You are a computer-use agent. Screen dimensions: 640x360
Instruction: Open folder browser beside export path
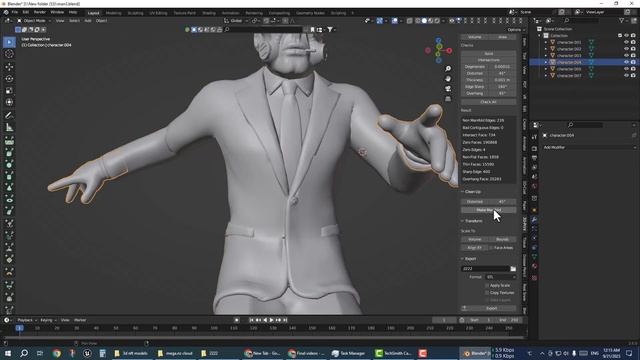coord(513,269)
